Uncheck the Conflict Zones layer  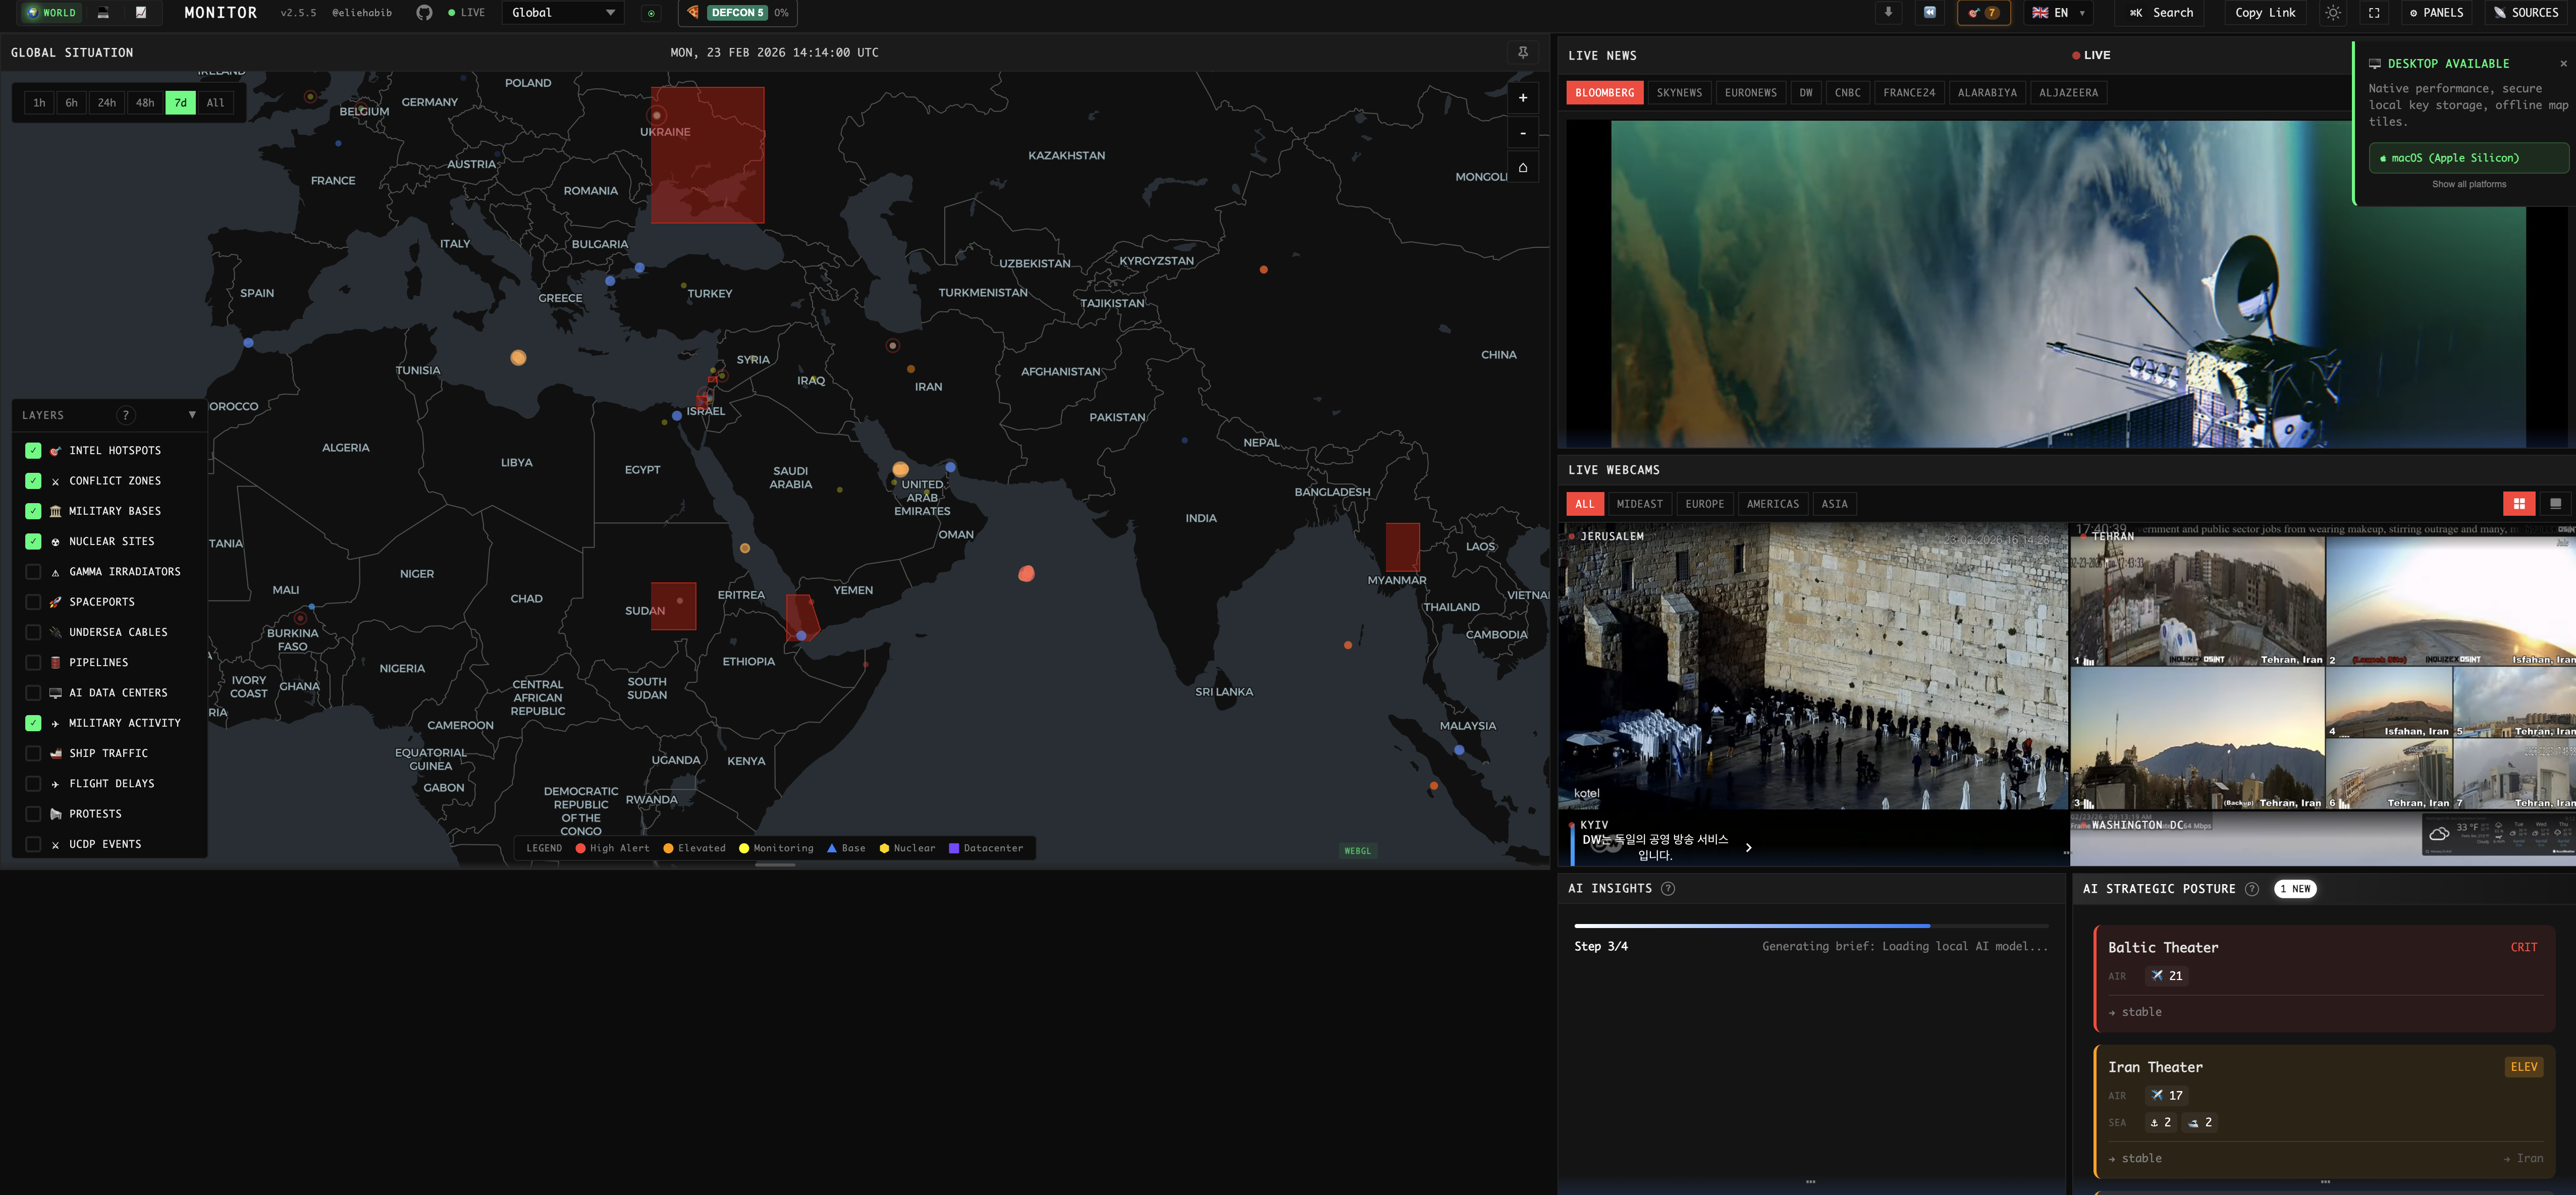point(33,481)
